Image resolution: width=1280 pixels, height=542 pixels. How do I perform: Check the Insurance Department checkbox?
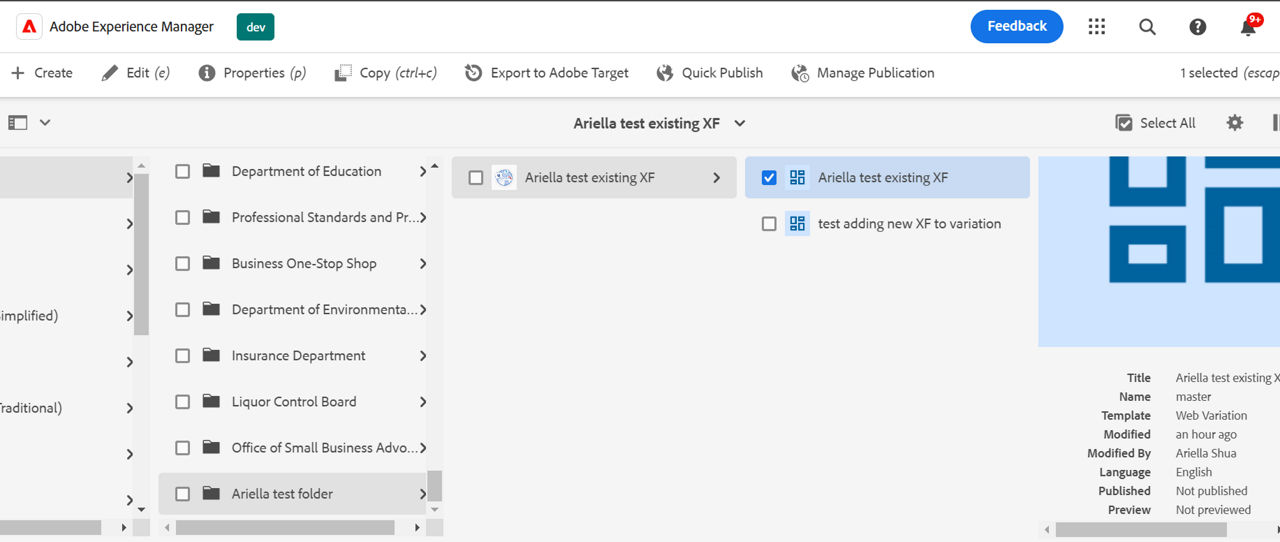pos(183,356)
